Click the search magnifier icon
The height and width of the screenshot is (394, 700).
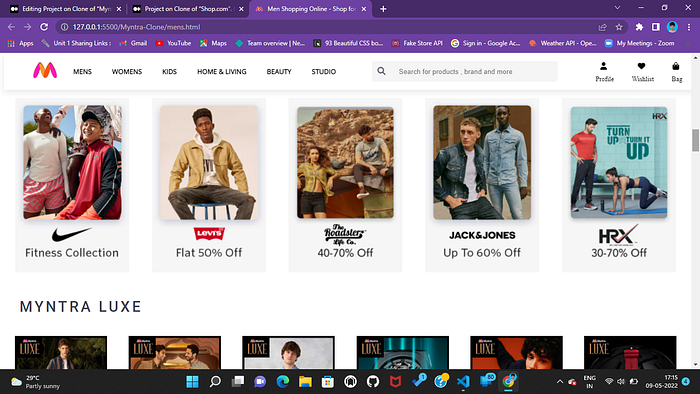381,71
